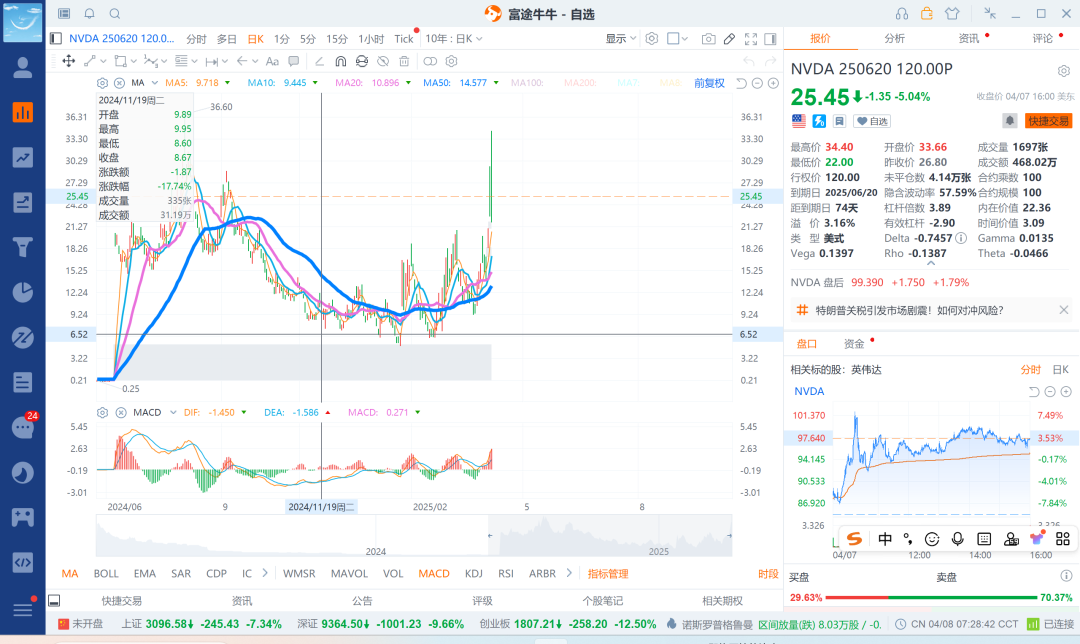Open the quote panel settings gear

tap(1063, 71)
